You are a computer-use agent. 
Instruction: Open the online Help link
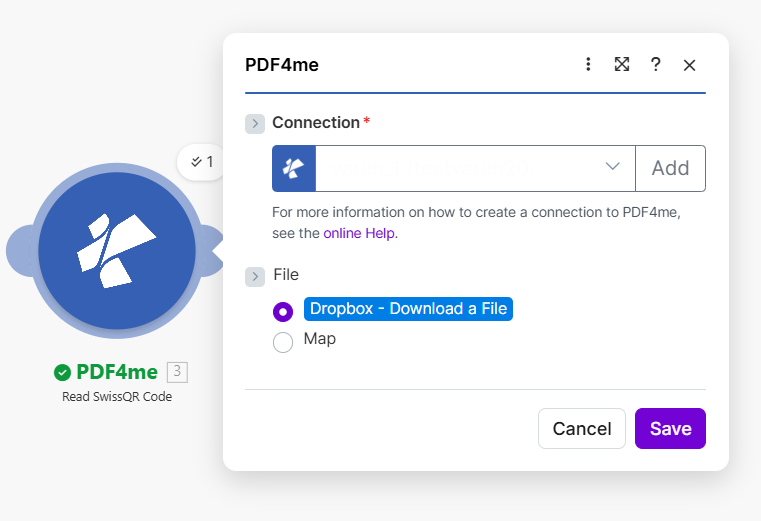(359, 233)
